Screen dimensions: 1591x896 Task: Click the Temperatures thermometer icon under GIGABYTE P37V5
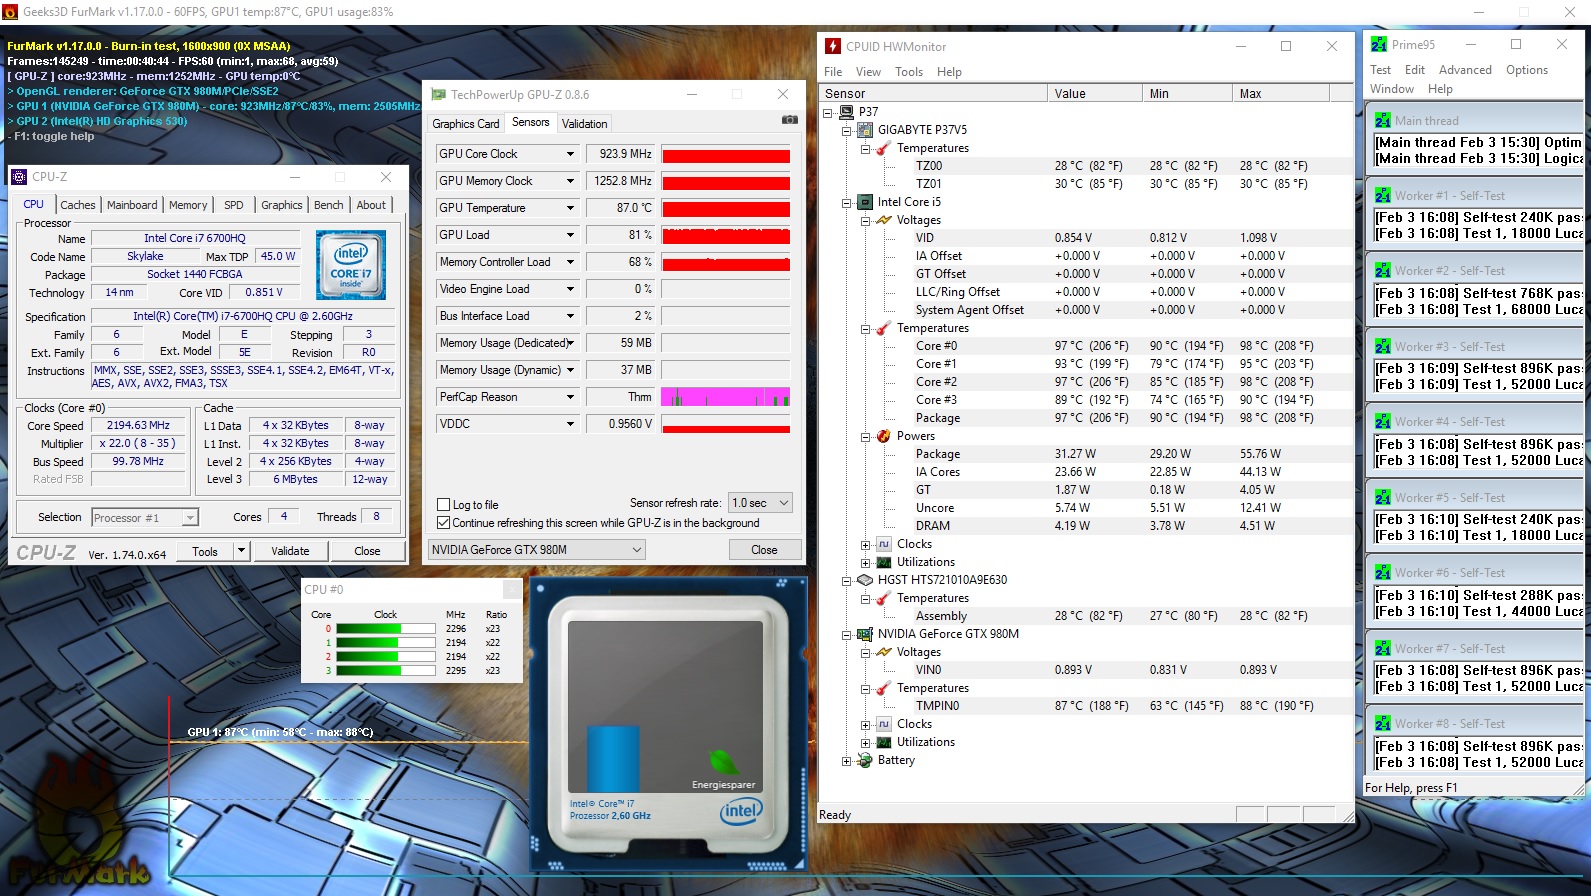(884, 148)
